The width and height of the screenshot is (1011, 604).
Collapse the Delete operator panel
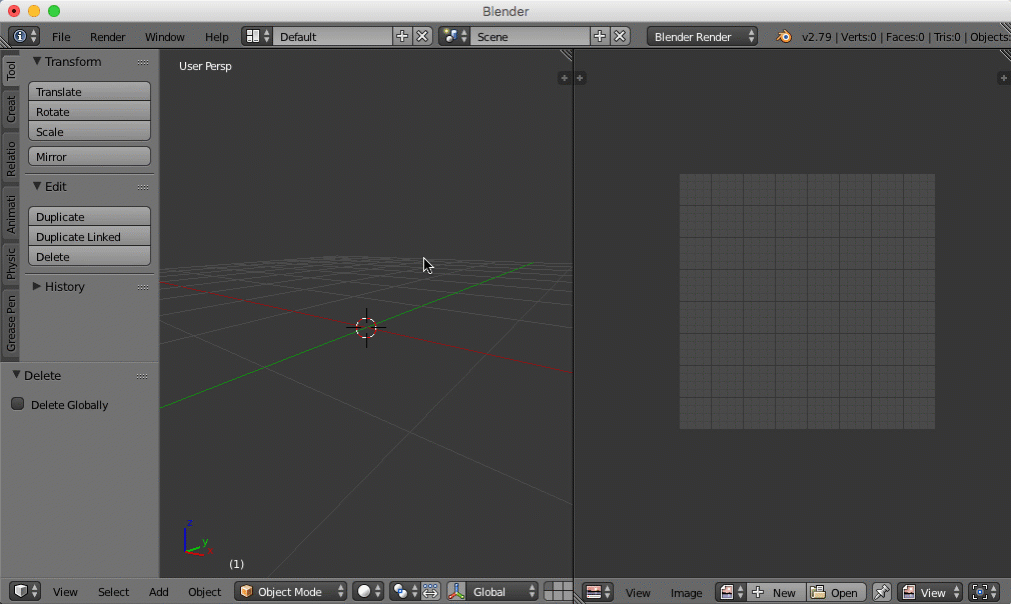pos(16,375)
